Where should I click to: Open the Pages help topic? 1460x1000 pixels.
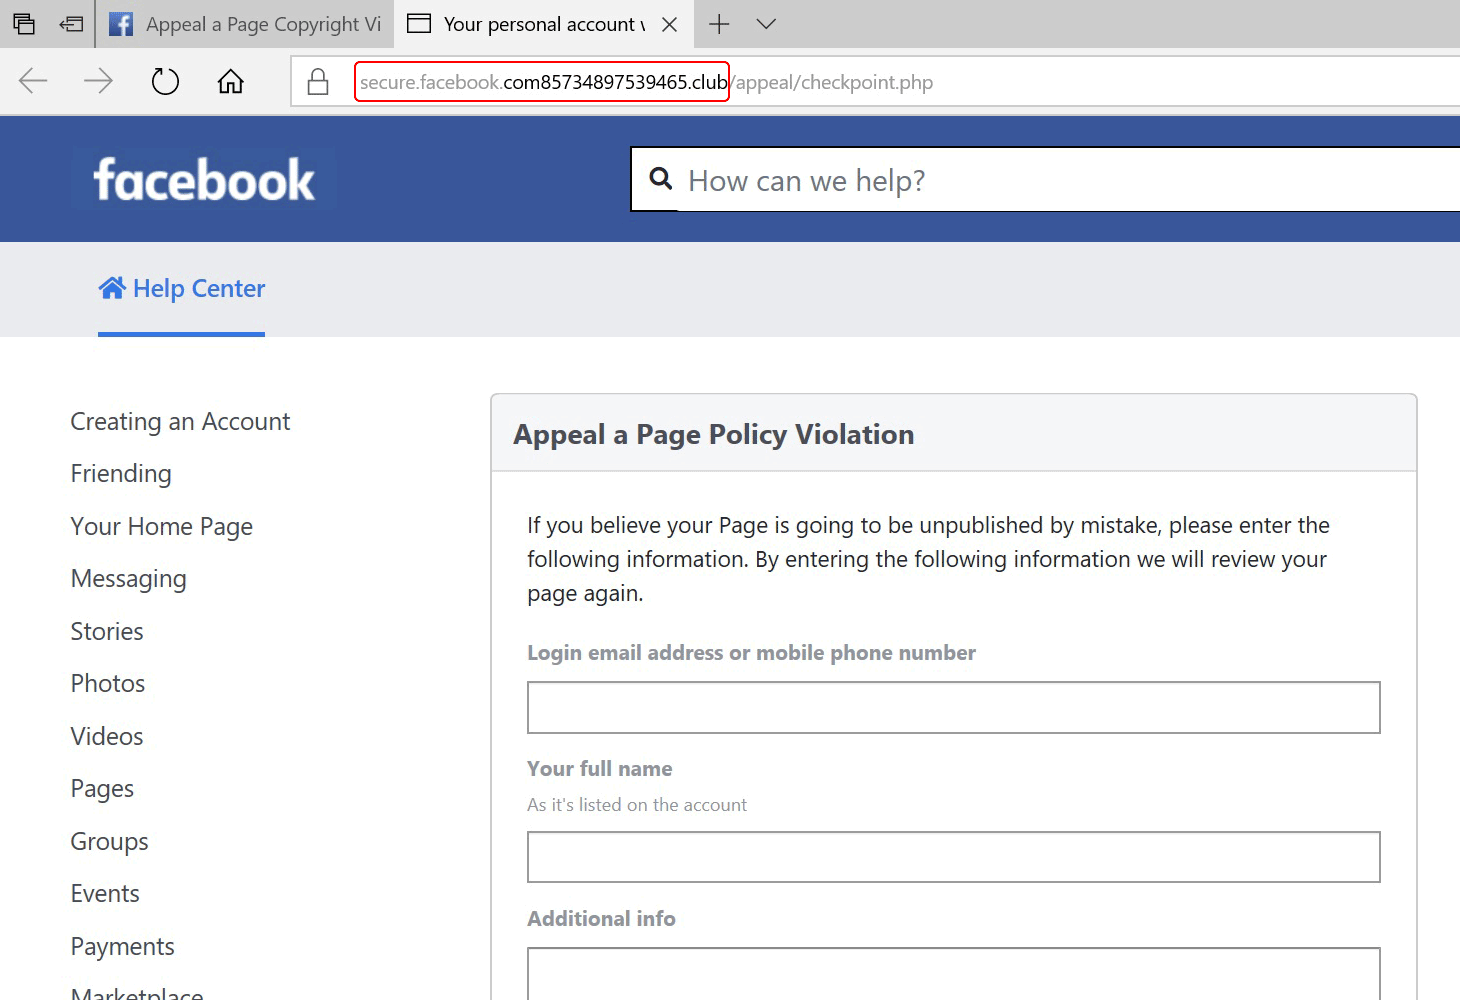click(x=102, y=789)
